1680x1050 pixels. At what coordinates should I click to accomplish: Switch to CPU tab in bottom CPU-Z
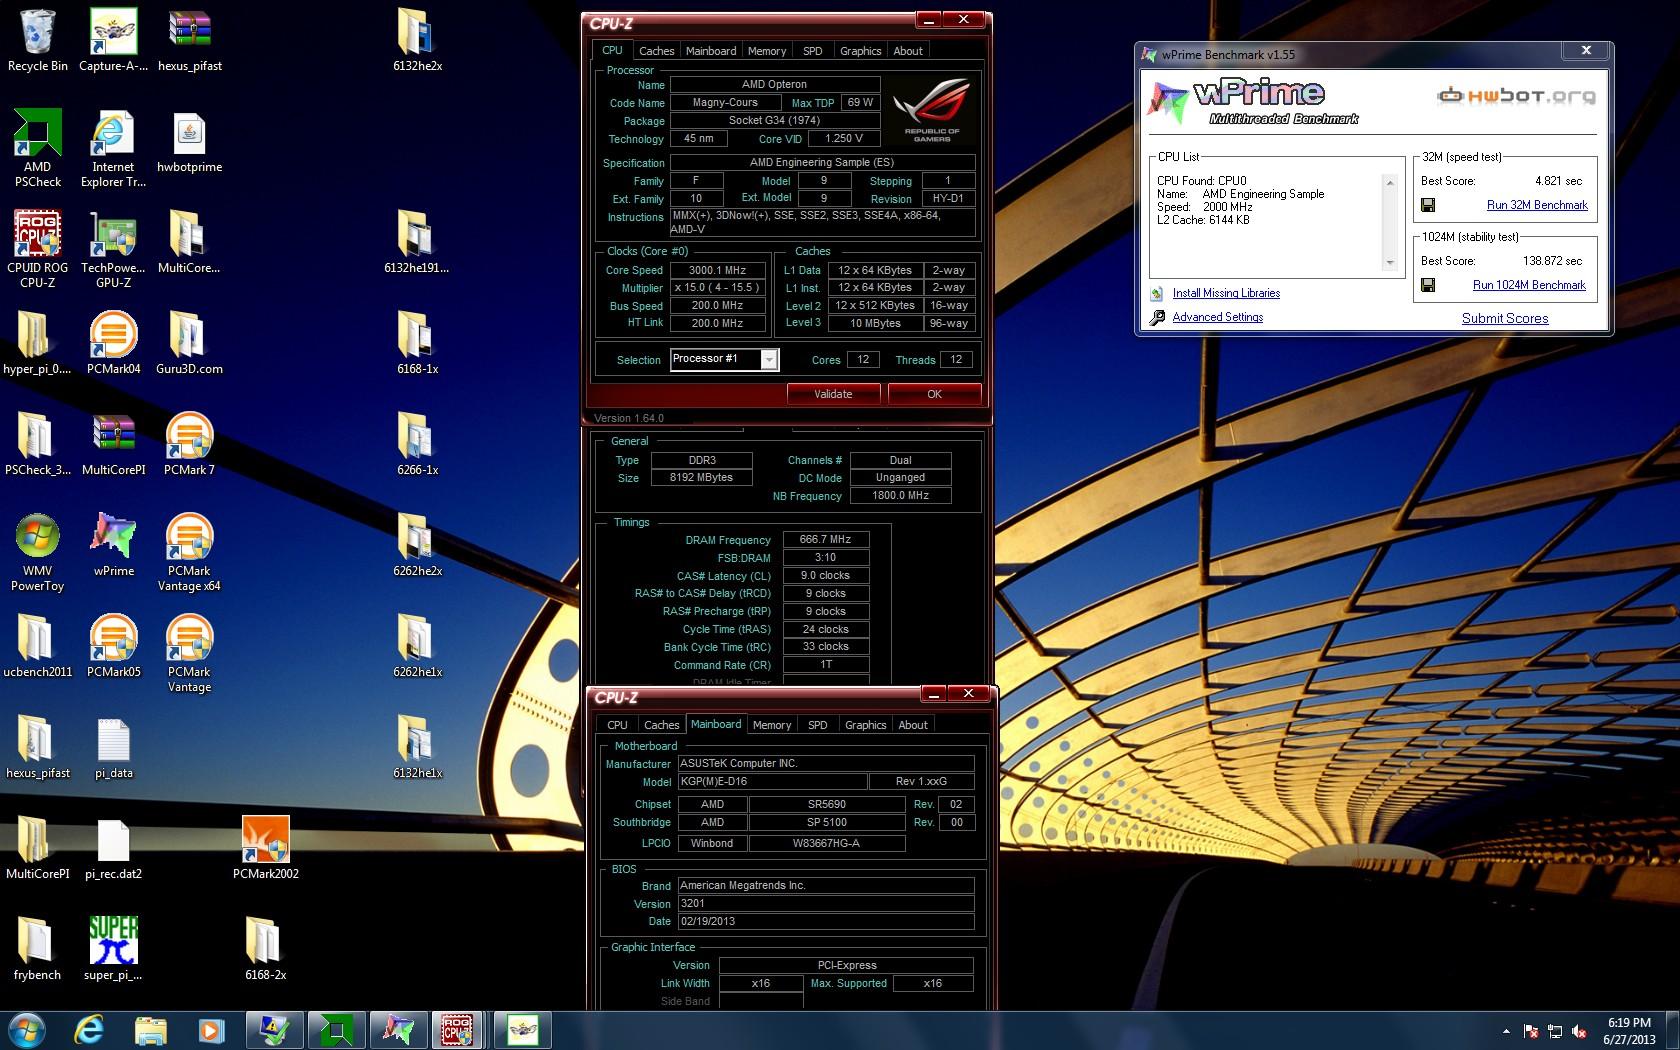pos(618,725)
